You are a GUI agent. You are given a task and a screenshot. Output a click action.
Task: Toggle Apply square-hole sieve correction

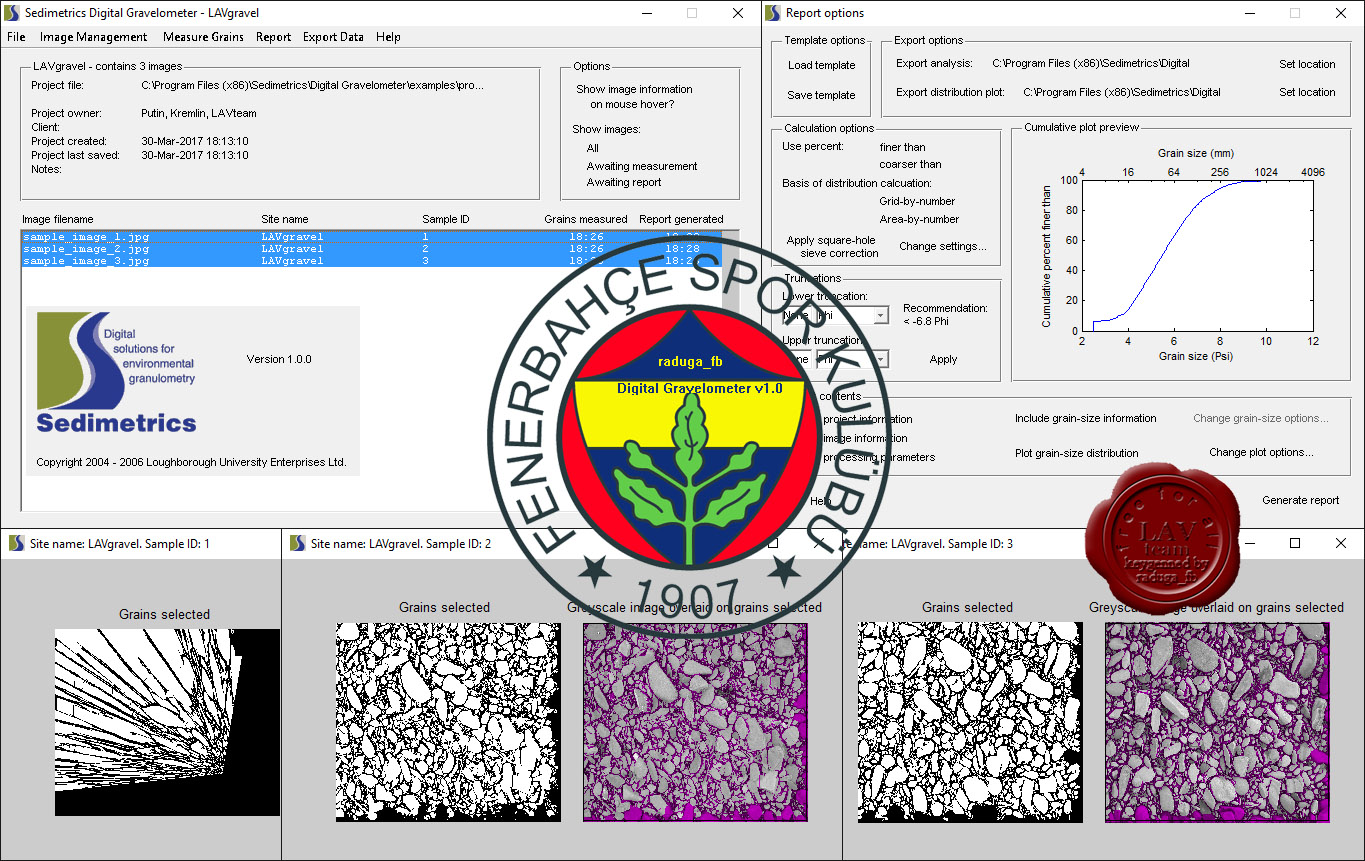(x=832, y=247)
